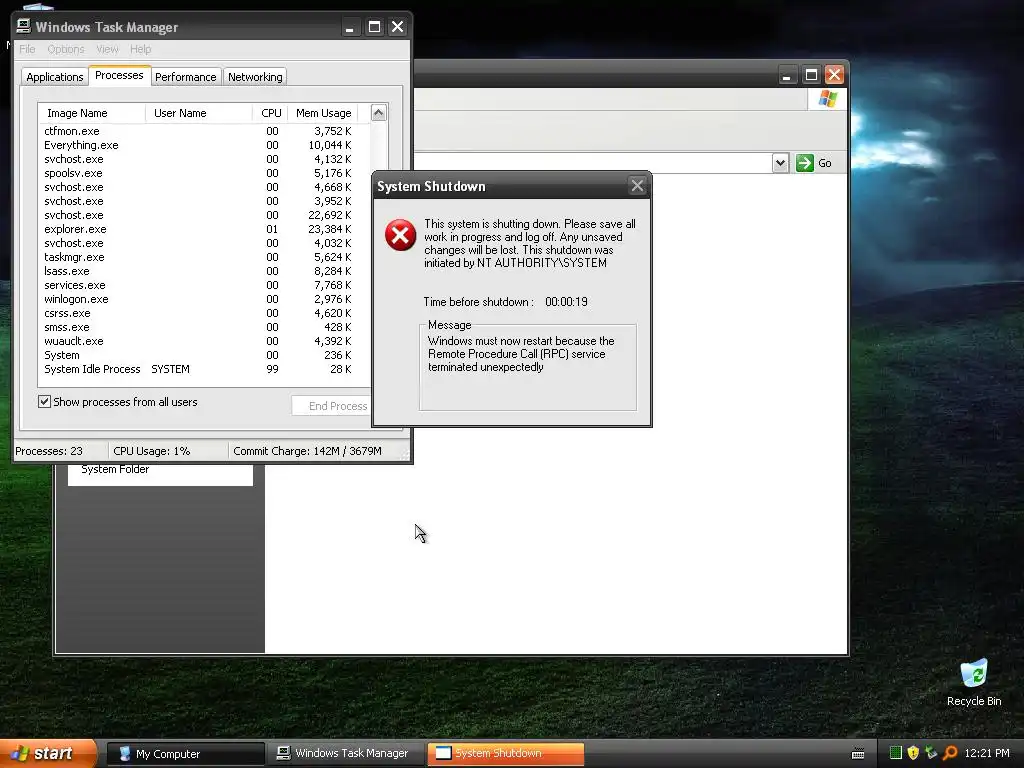Sort processes by Mem Usage column
This screenshot has height=768, width=1024.
pos(323,113)
